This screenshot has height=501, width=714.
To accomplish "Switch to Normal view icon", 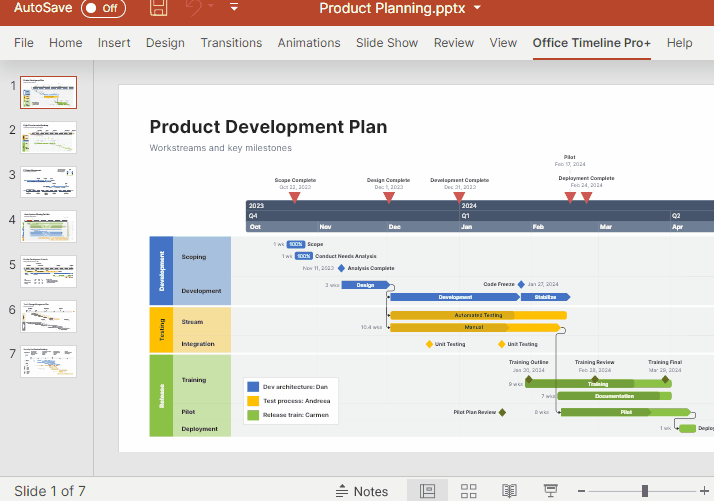I will coord(427,491).
